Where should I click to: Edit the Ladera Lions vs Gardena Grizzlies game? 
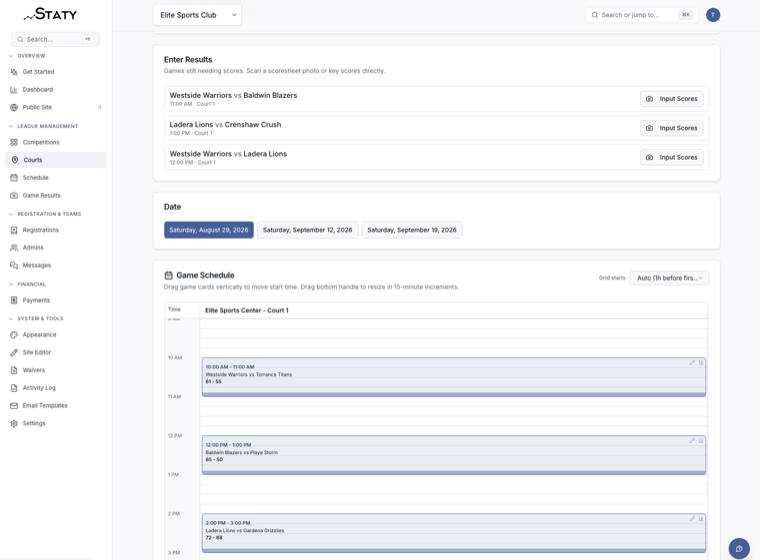(692, 519)
